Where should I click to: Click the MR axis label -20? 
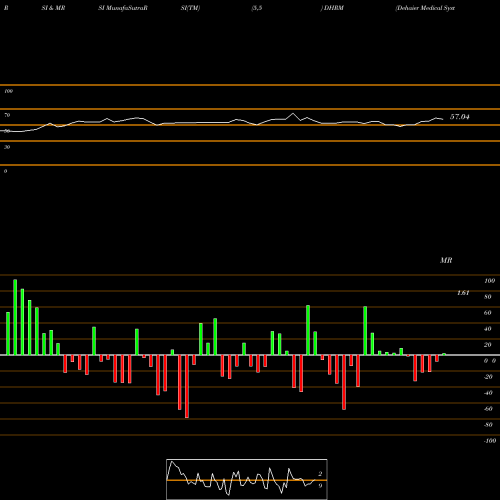pyautogui.click(x=488, y=377)
